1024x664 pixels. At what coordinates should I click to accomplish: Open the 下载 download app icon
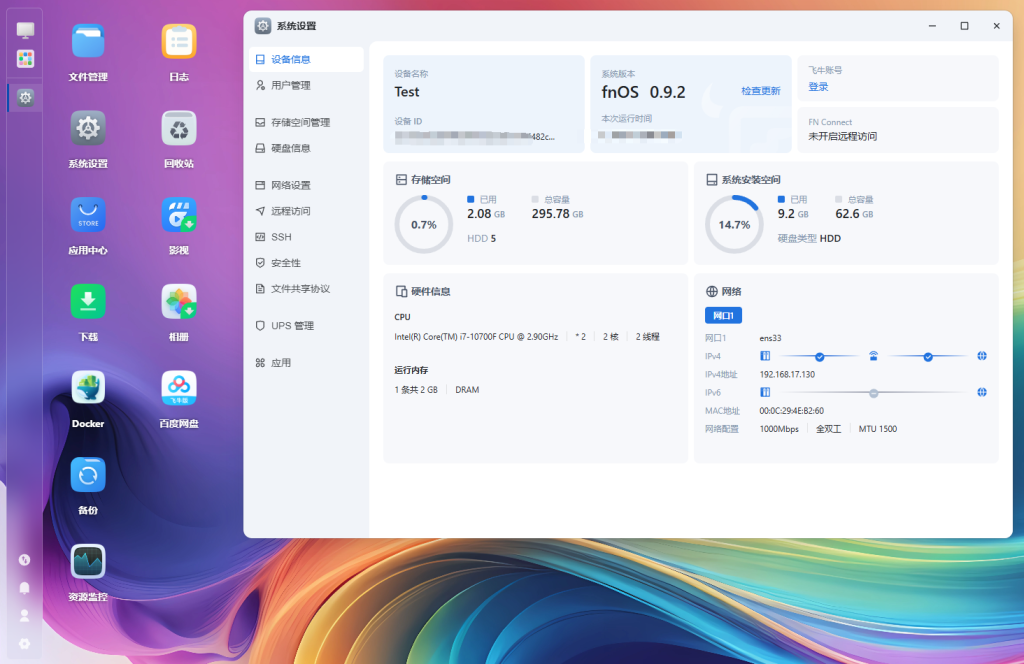(88, 301)
